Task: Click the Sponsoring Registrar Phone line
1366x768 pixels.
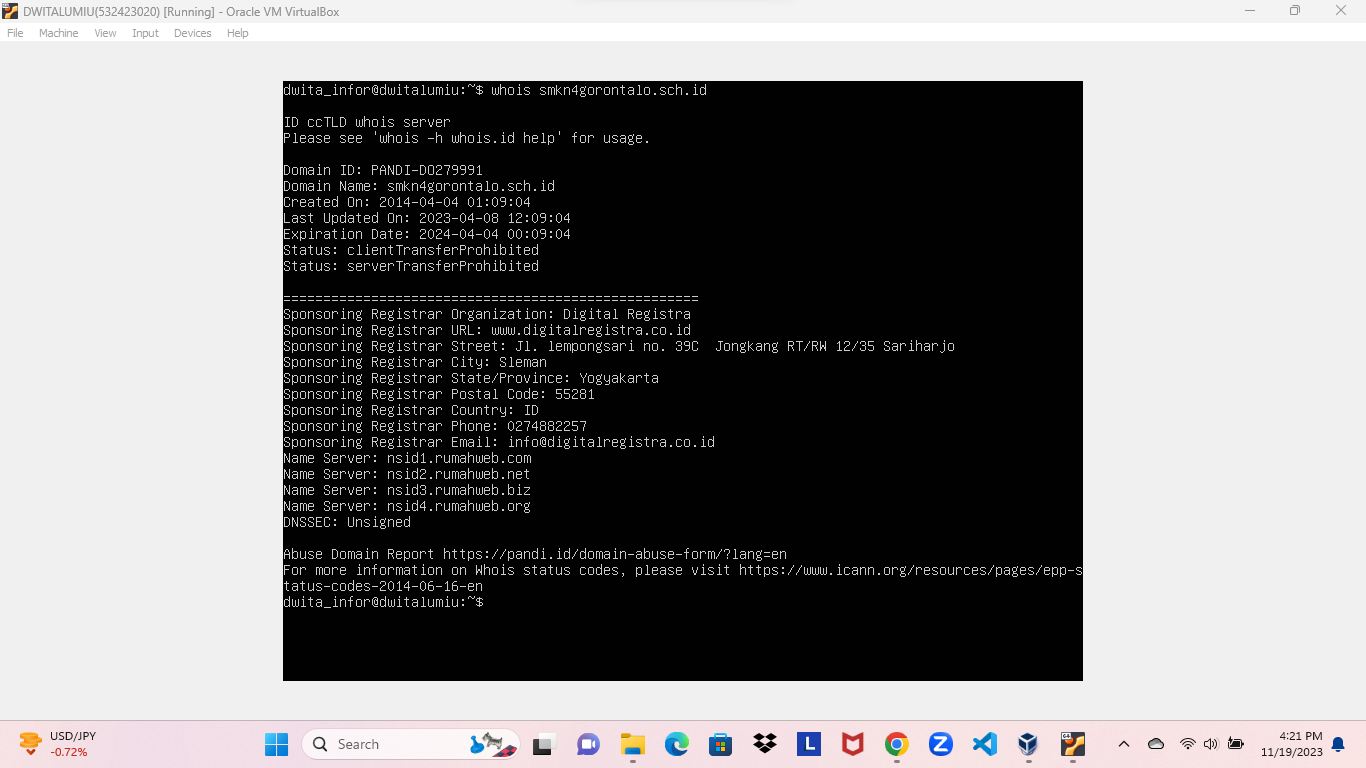Action: pyautogui.click(x=435, y=426)
